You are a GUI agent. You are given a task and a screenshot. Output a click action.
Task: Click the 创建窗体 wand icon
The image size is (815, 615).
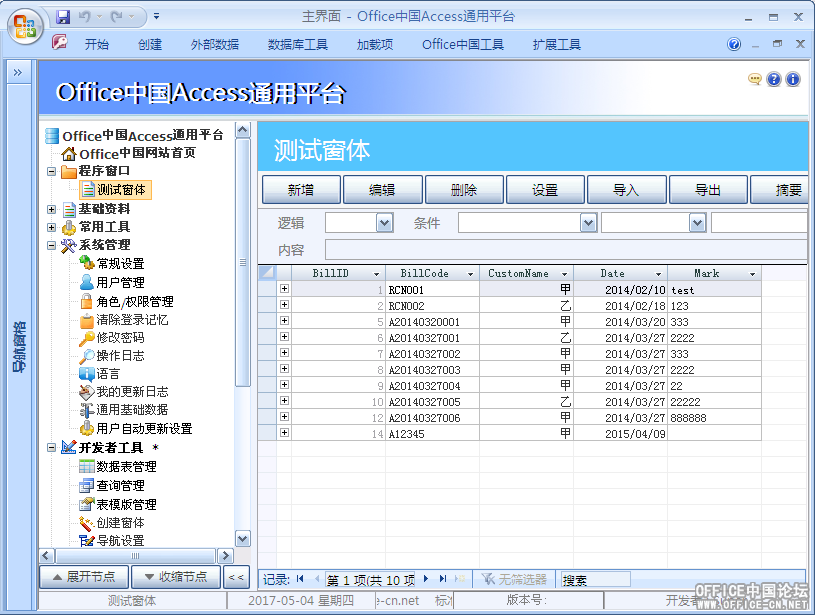pos(87,523)
